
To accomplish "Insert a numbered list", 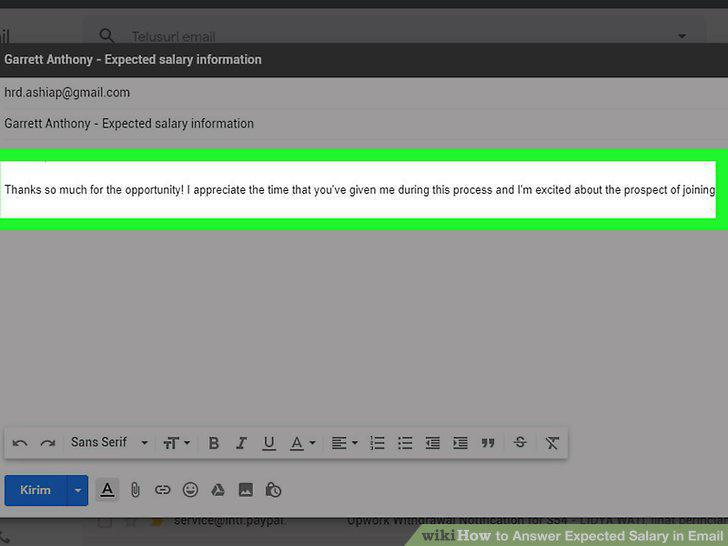I will pyautogui.click(x=377, y=443).
